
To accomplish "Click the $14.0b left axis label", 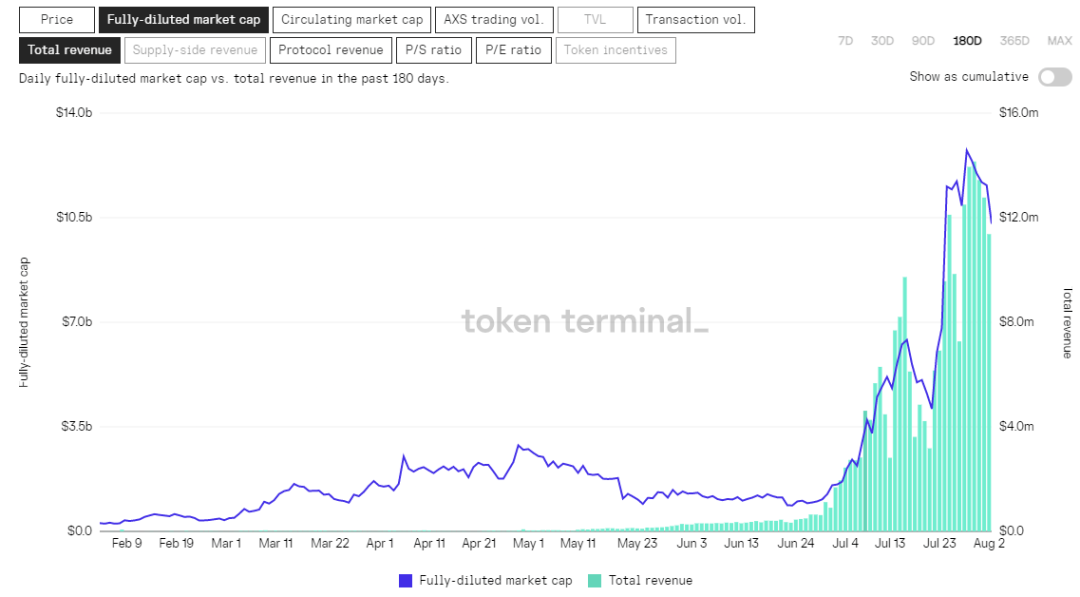I will [x=74, y=113].
